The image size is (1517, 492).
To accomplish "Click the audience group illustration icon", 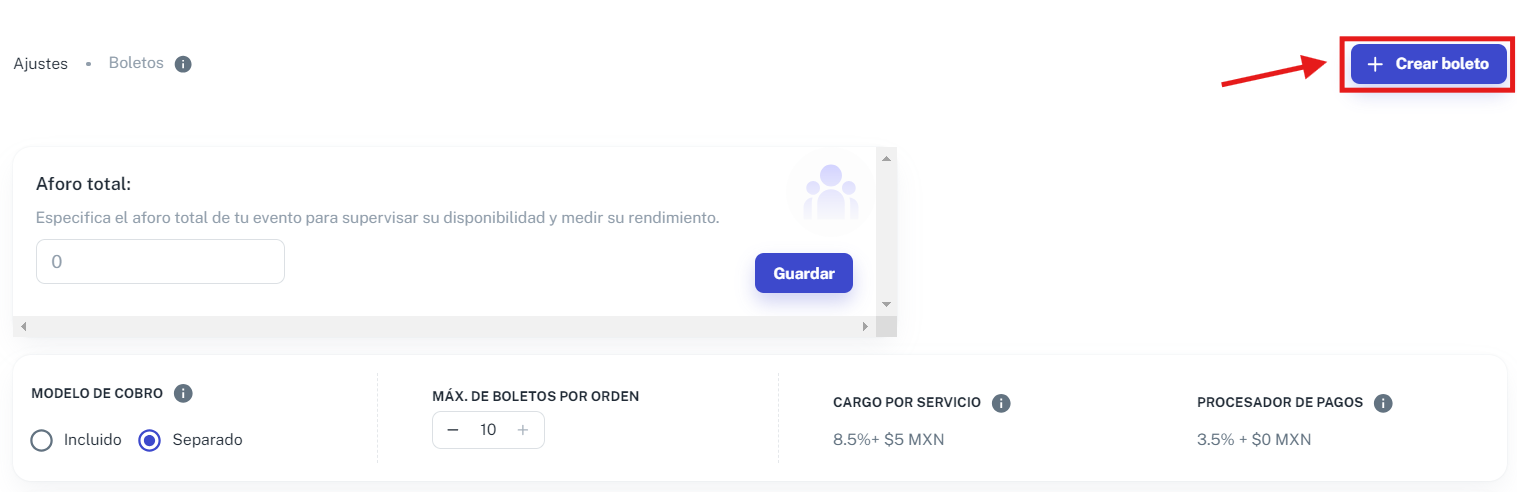I will coord(831,191).
